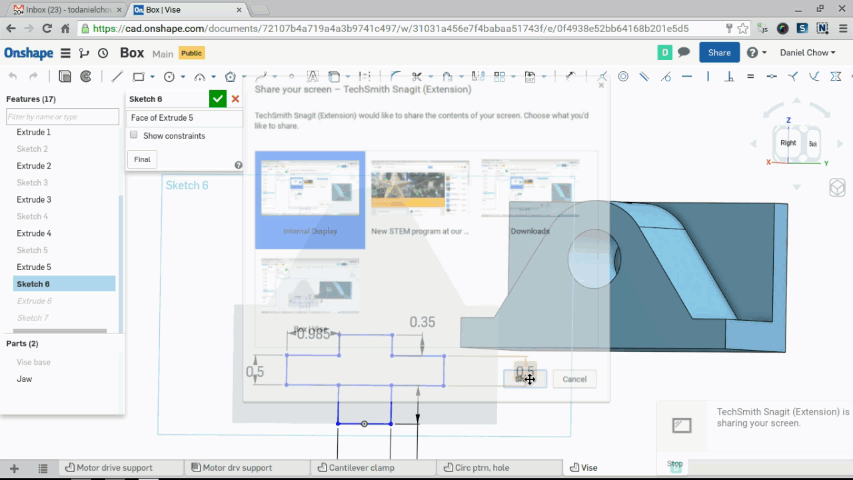The image size is (853, 480).
Task: Open the Onshape hamburger menu
Action: click(x=65, y=53)
